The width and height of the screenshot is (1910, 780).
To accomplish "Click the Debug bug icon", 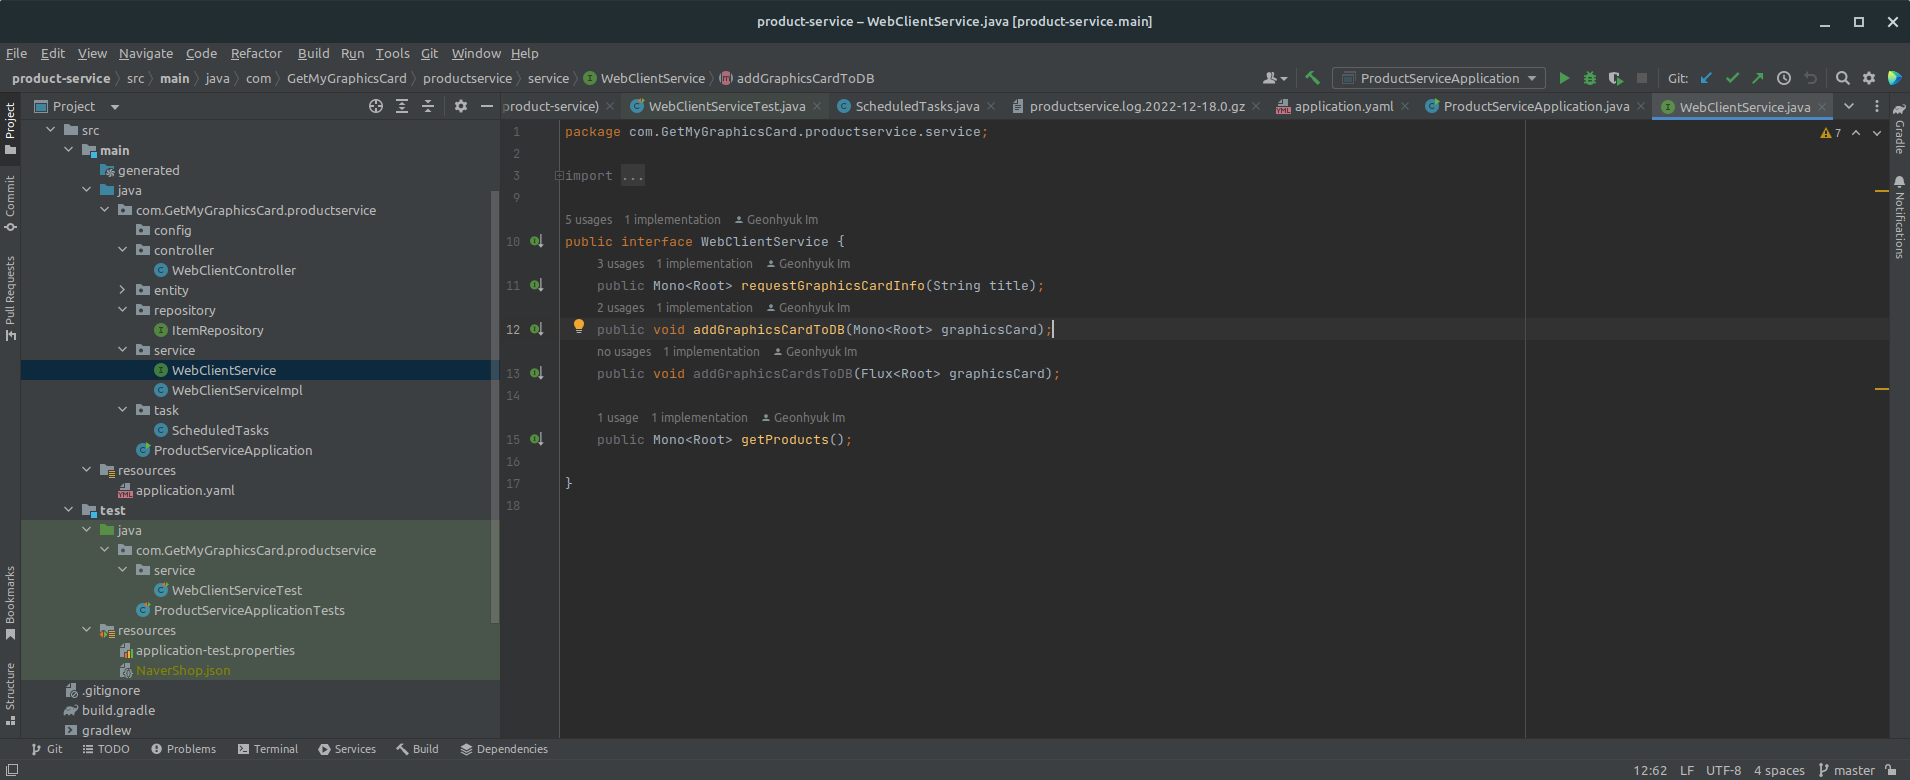I will click(1590, 78).
